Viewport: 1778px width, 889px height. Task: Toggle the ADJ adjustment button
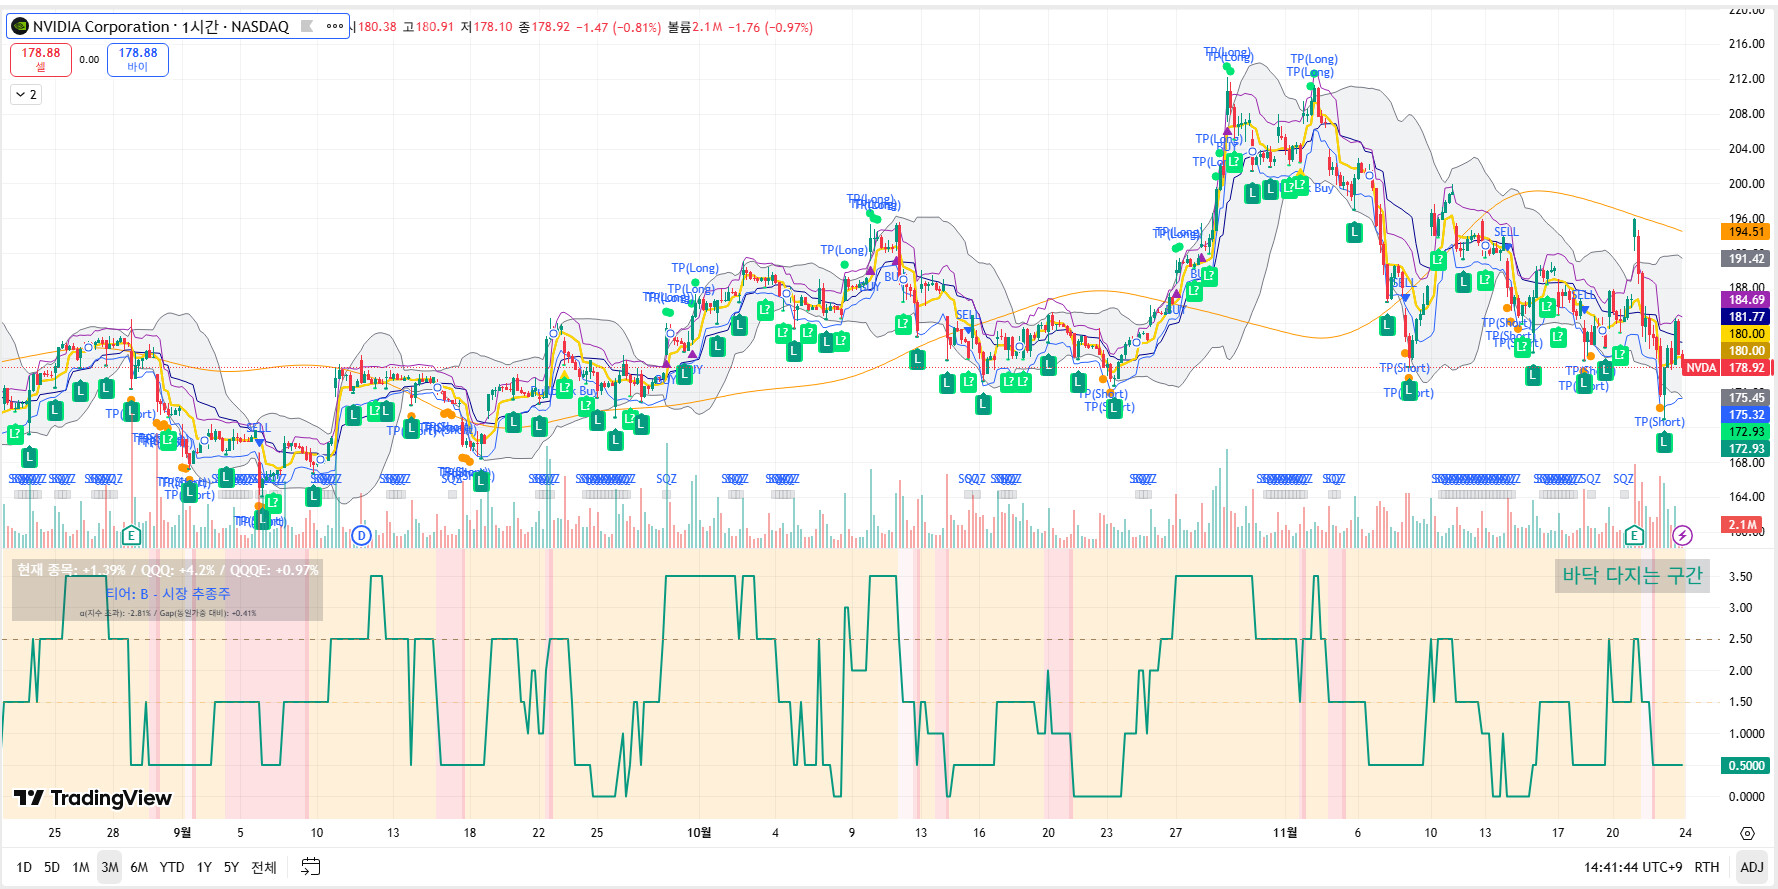coord(1752,867)
